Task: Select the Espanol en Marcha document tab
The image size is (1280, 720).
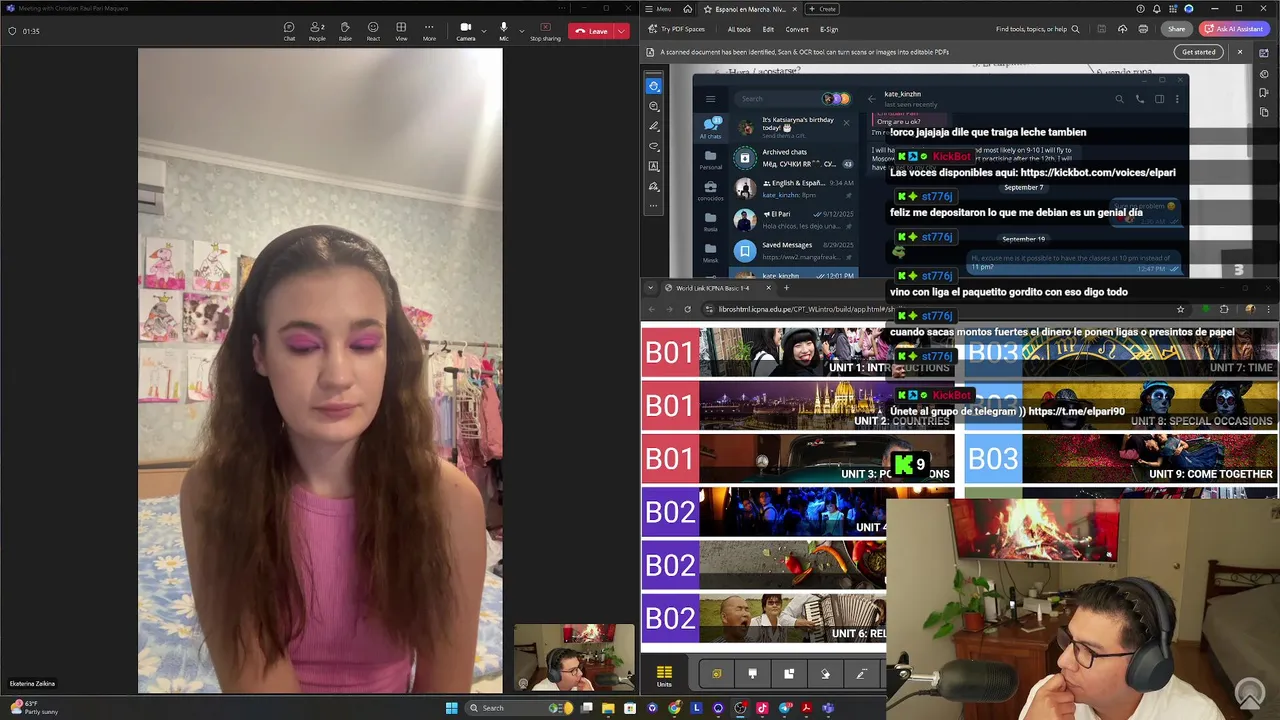Action: tap(752, 9)
